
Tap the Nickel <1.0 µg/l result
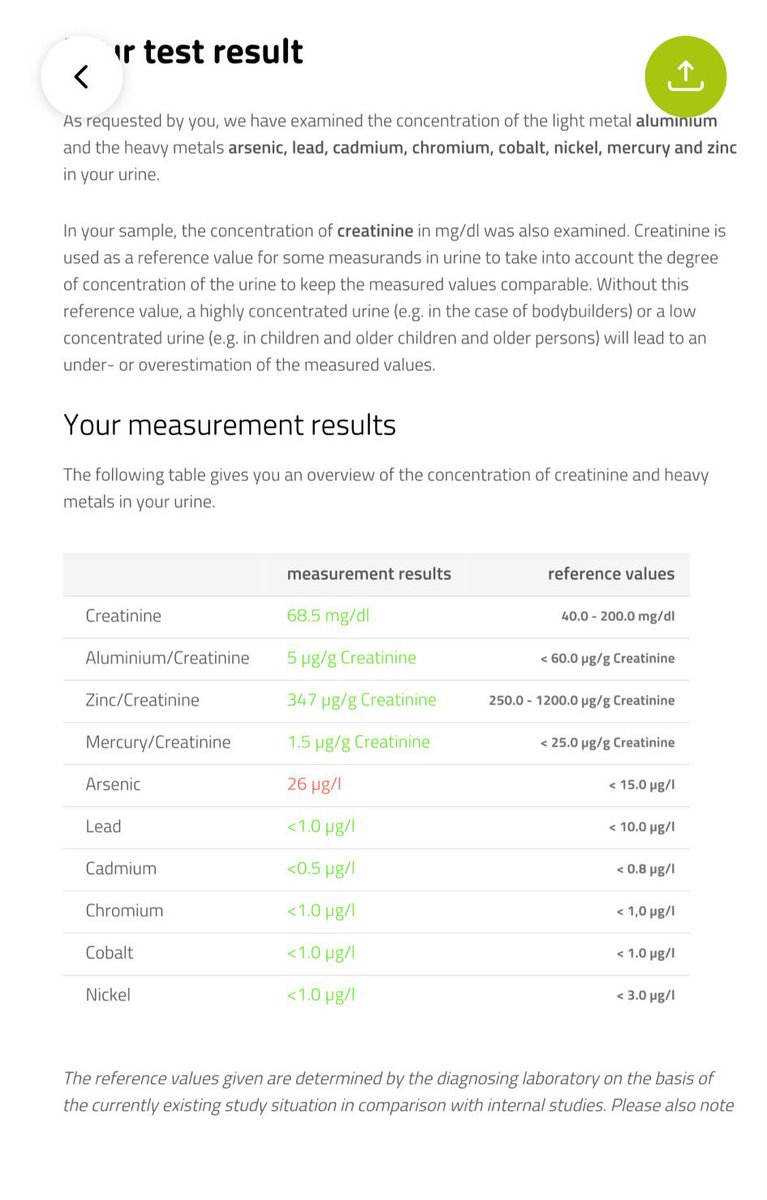tap(320, 995)
